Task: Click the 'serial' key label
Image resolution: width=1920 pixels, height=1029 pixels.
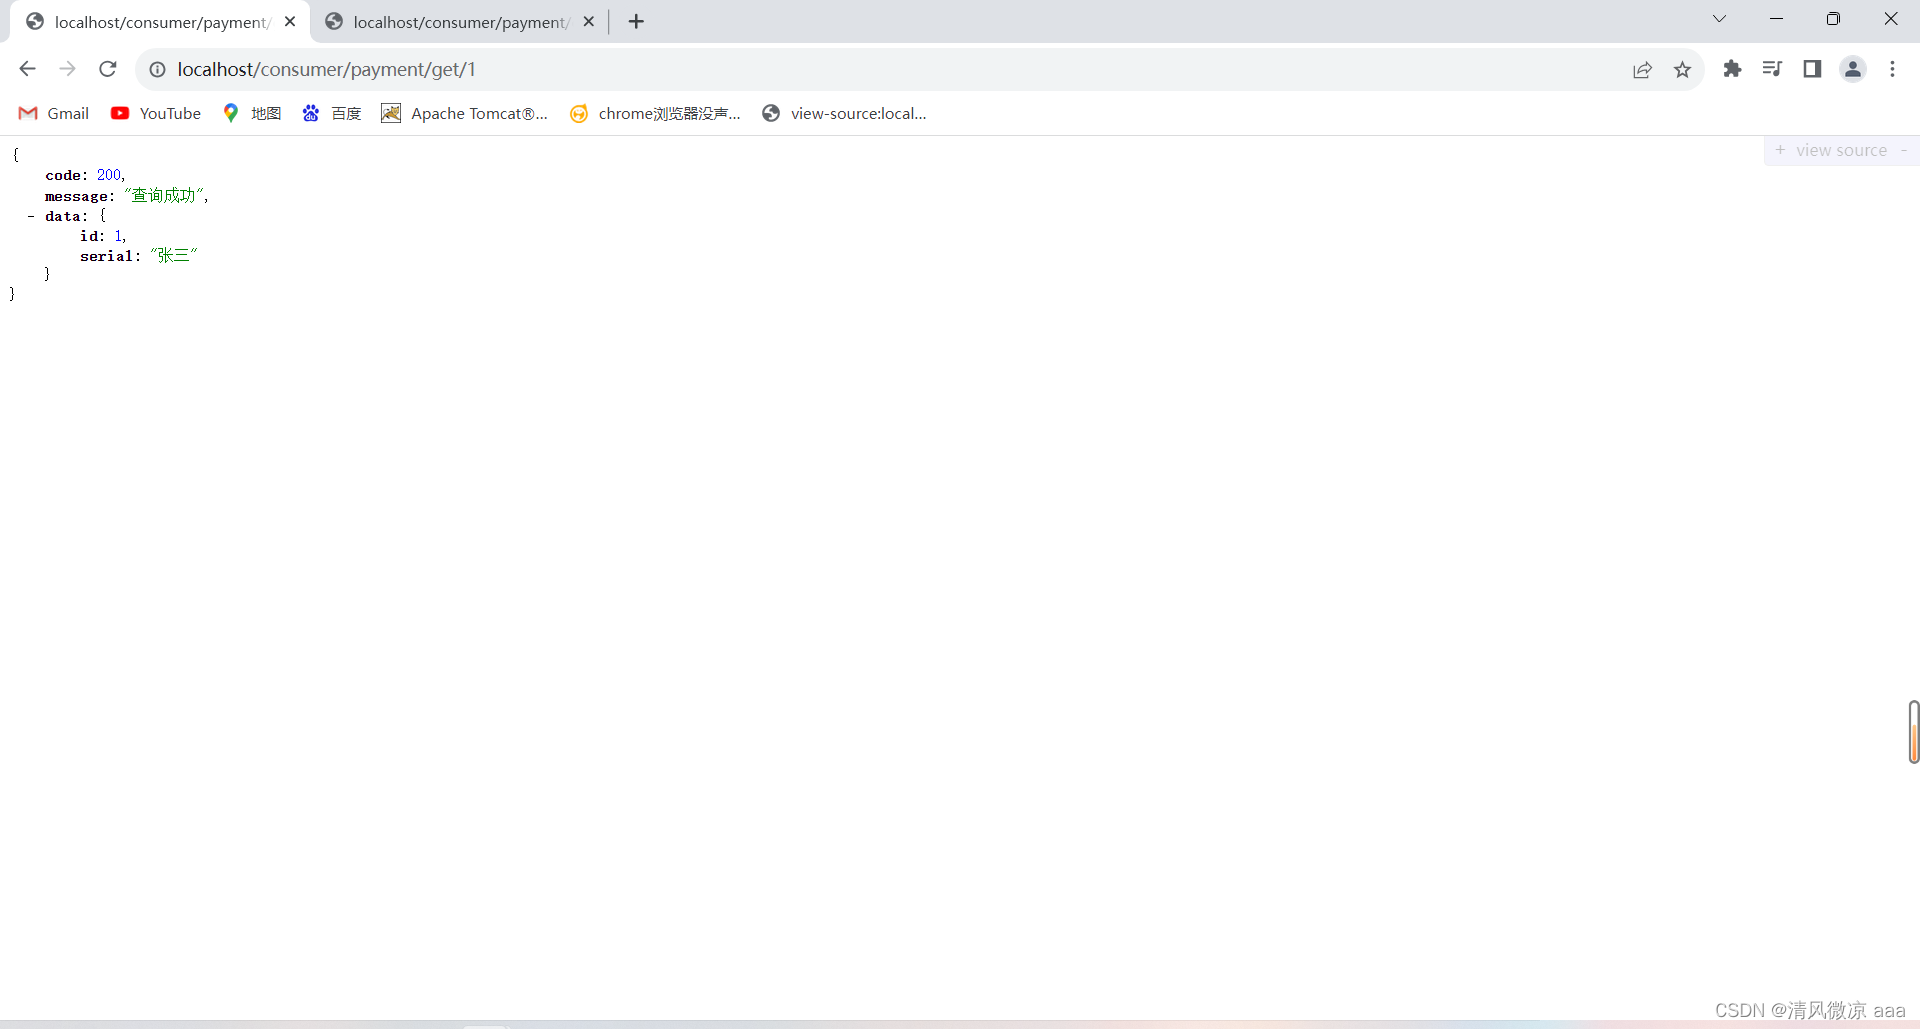Action: tap(106, 256)
